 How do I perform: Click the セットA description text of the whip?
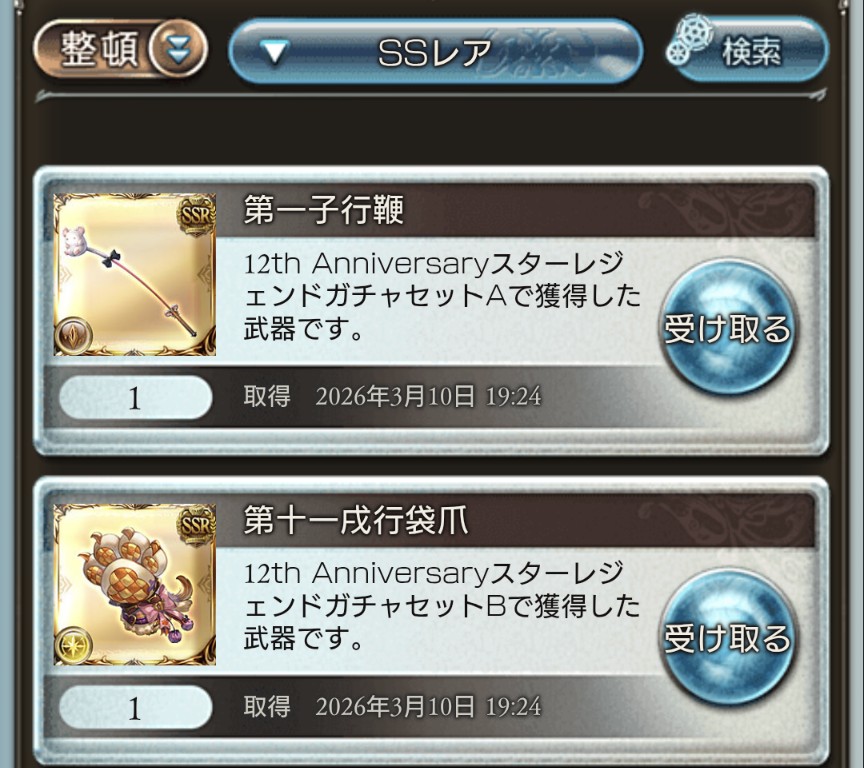[441, 296]
